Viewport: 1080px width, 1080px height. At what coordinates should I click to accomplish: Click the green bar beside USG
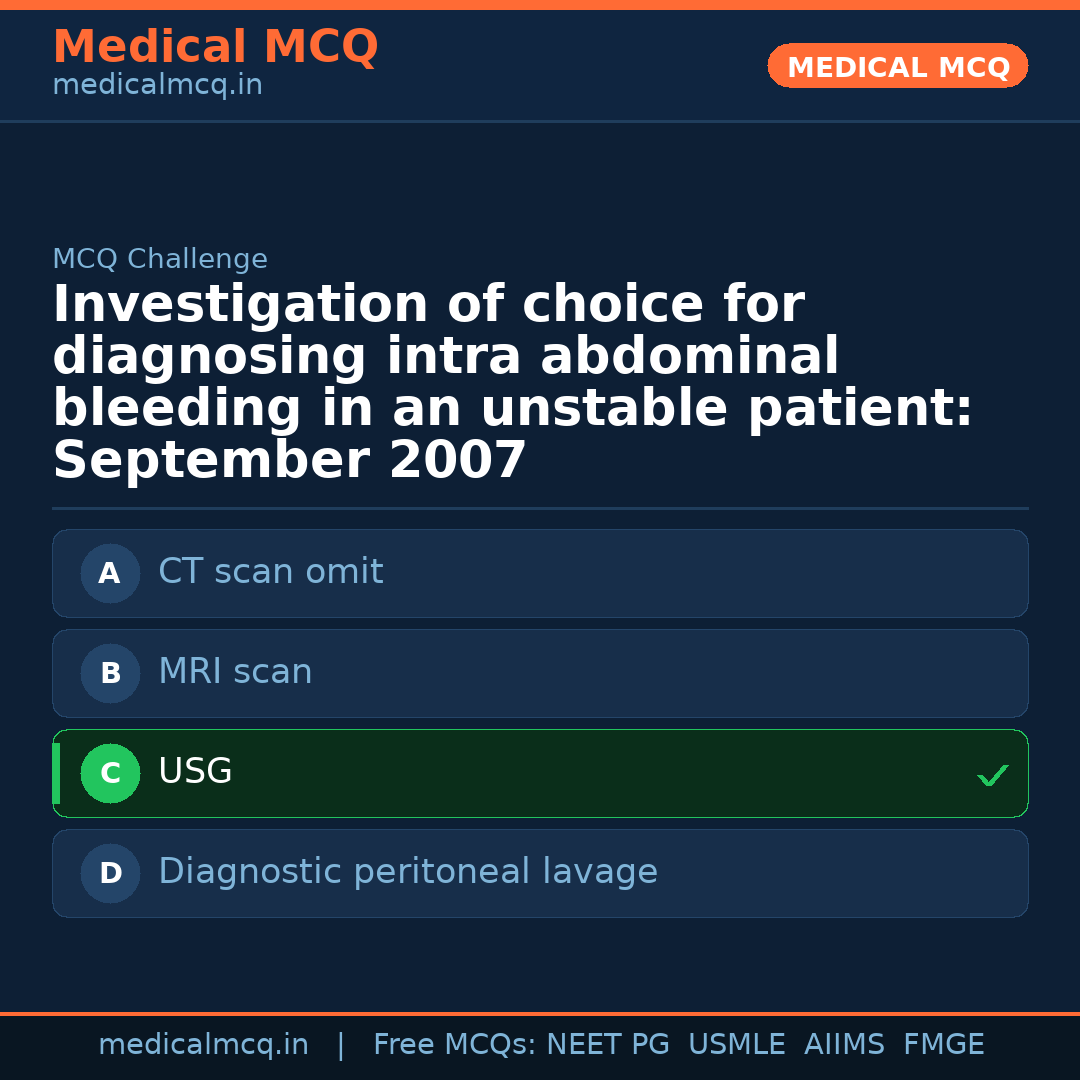[x=56, y=773]
